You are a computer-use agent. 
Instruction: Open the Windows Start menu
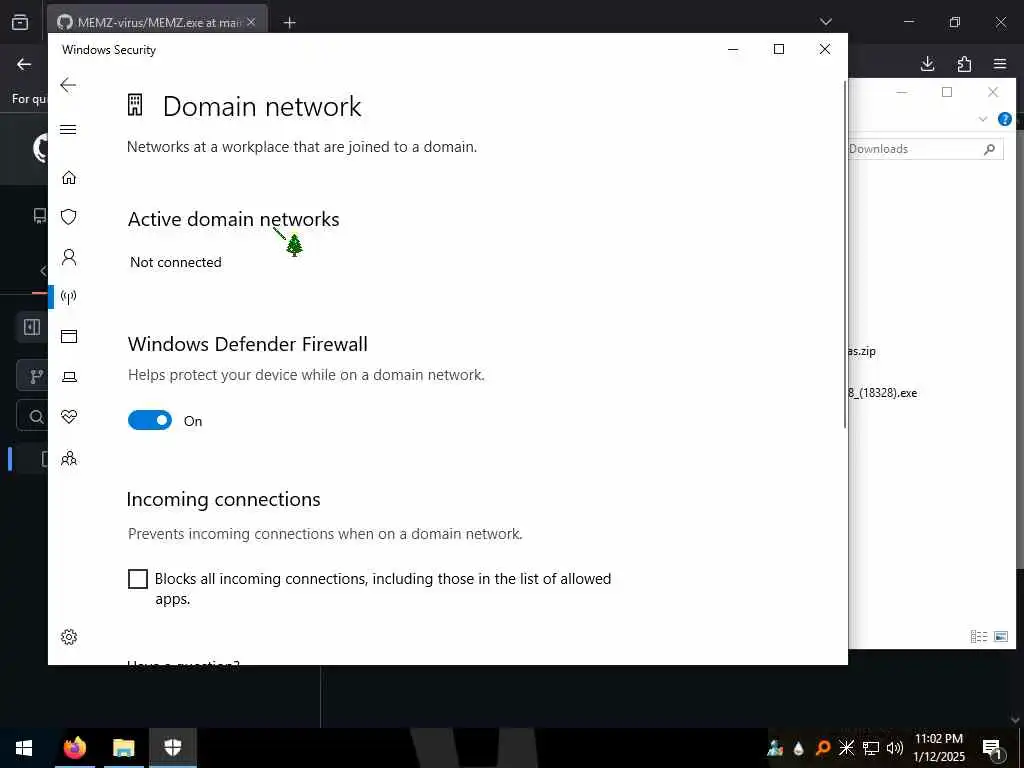pyautogui.click(x=24, y=748)
